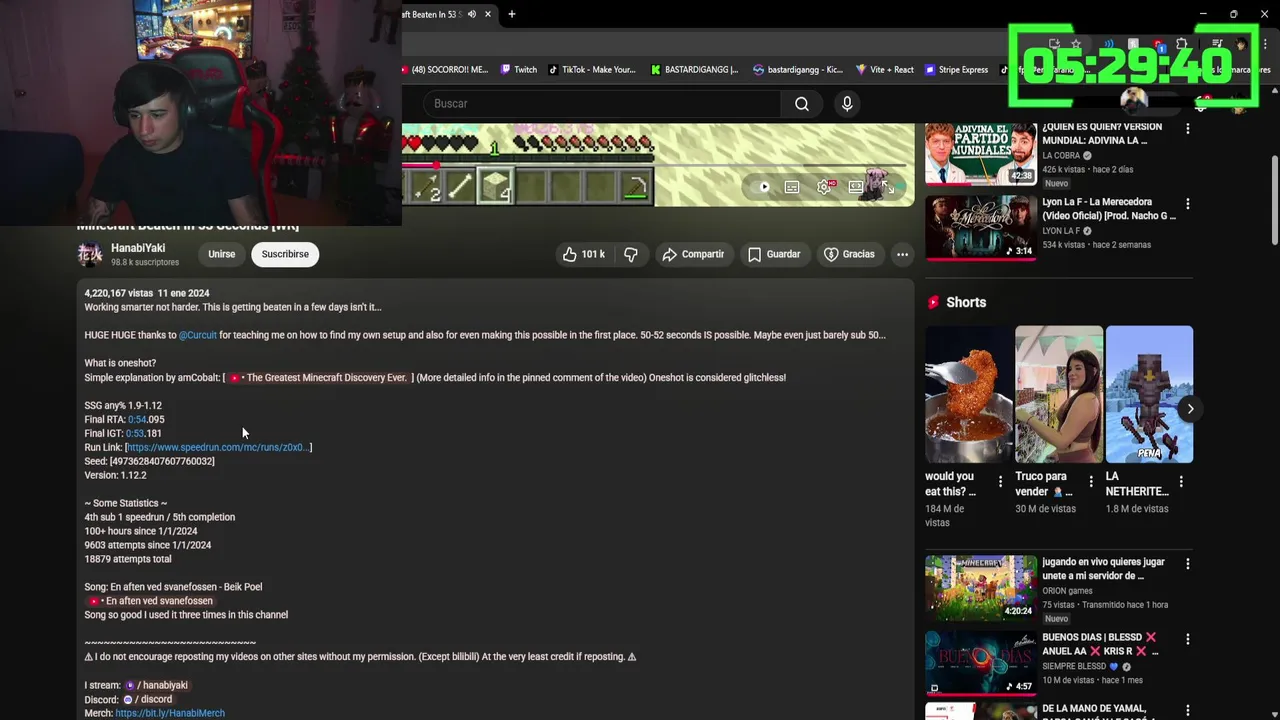Click the Suscribirse button
The image size is (1280, 720).
[285, 254]
